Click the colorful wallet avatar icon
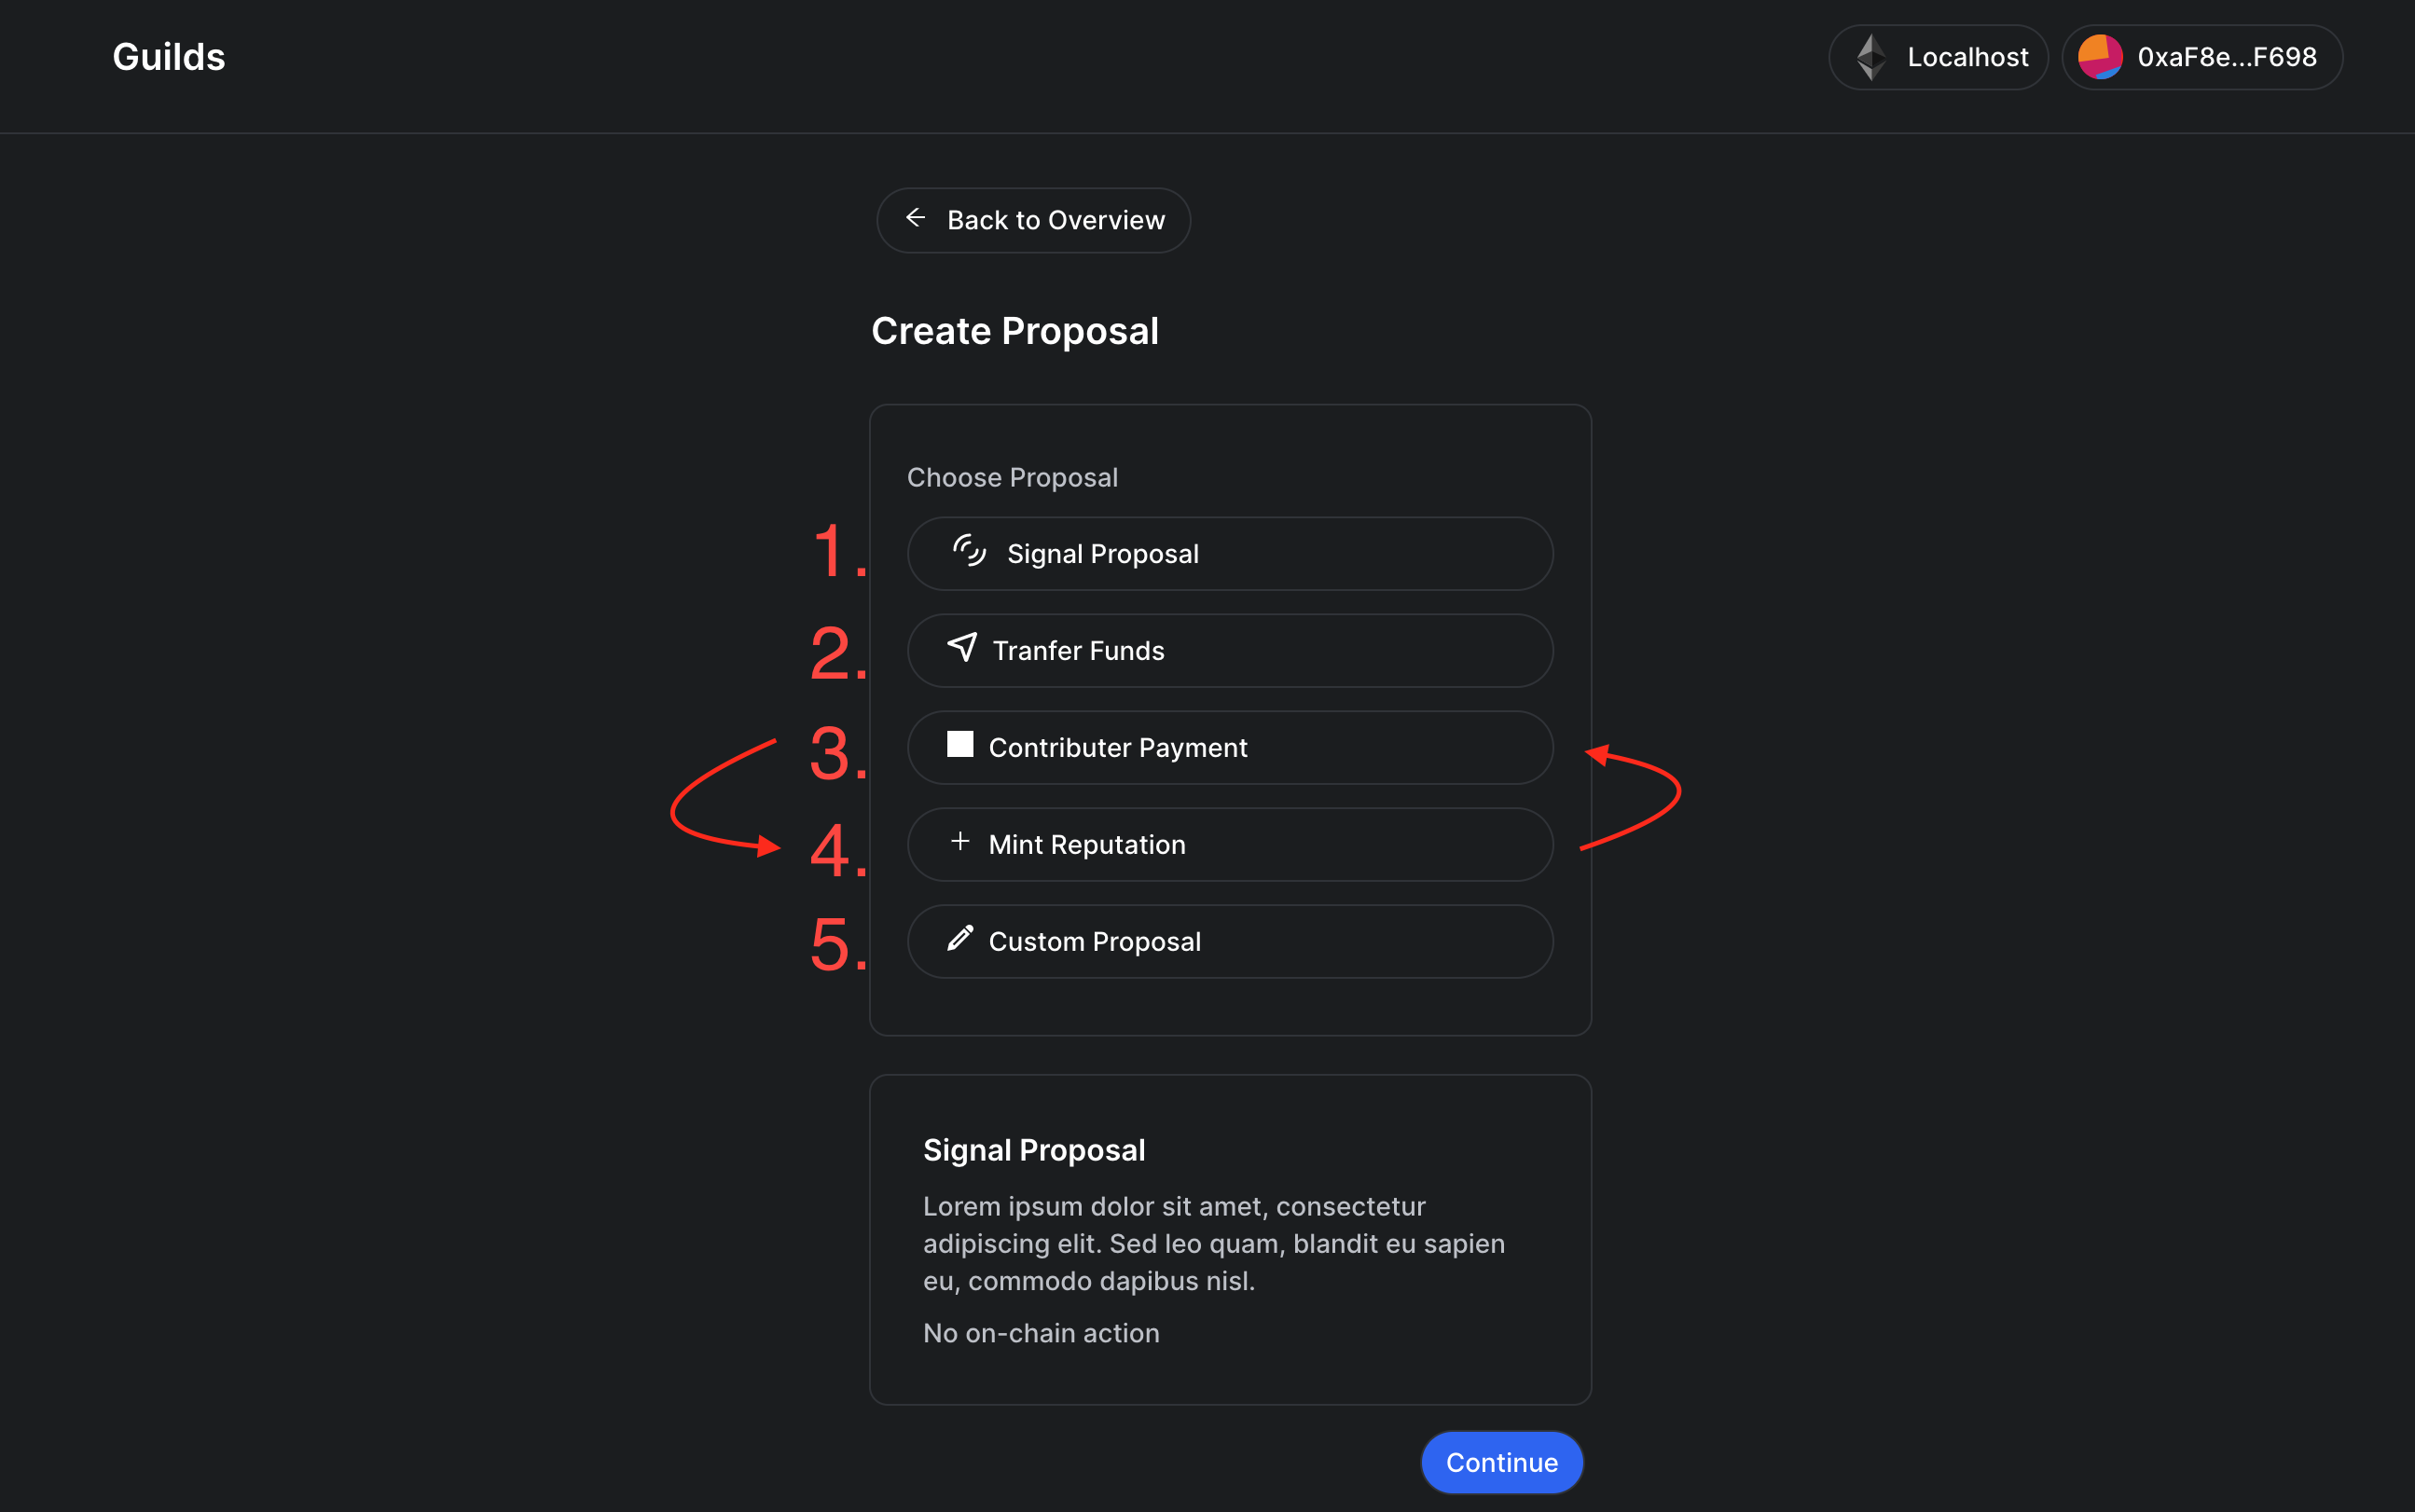The height and width of the screenshot is (1512, 2415). [x=2100, y=56]
